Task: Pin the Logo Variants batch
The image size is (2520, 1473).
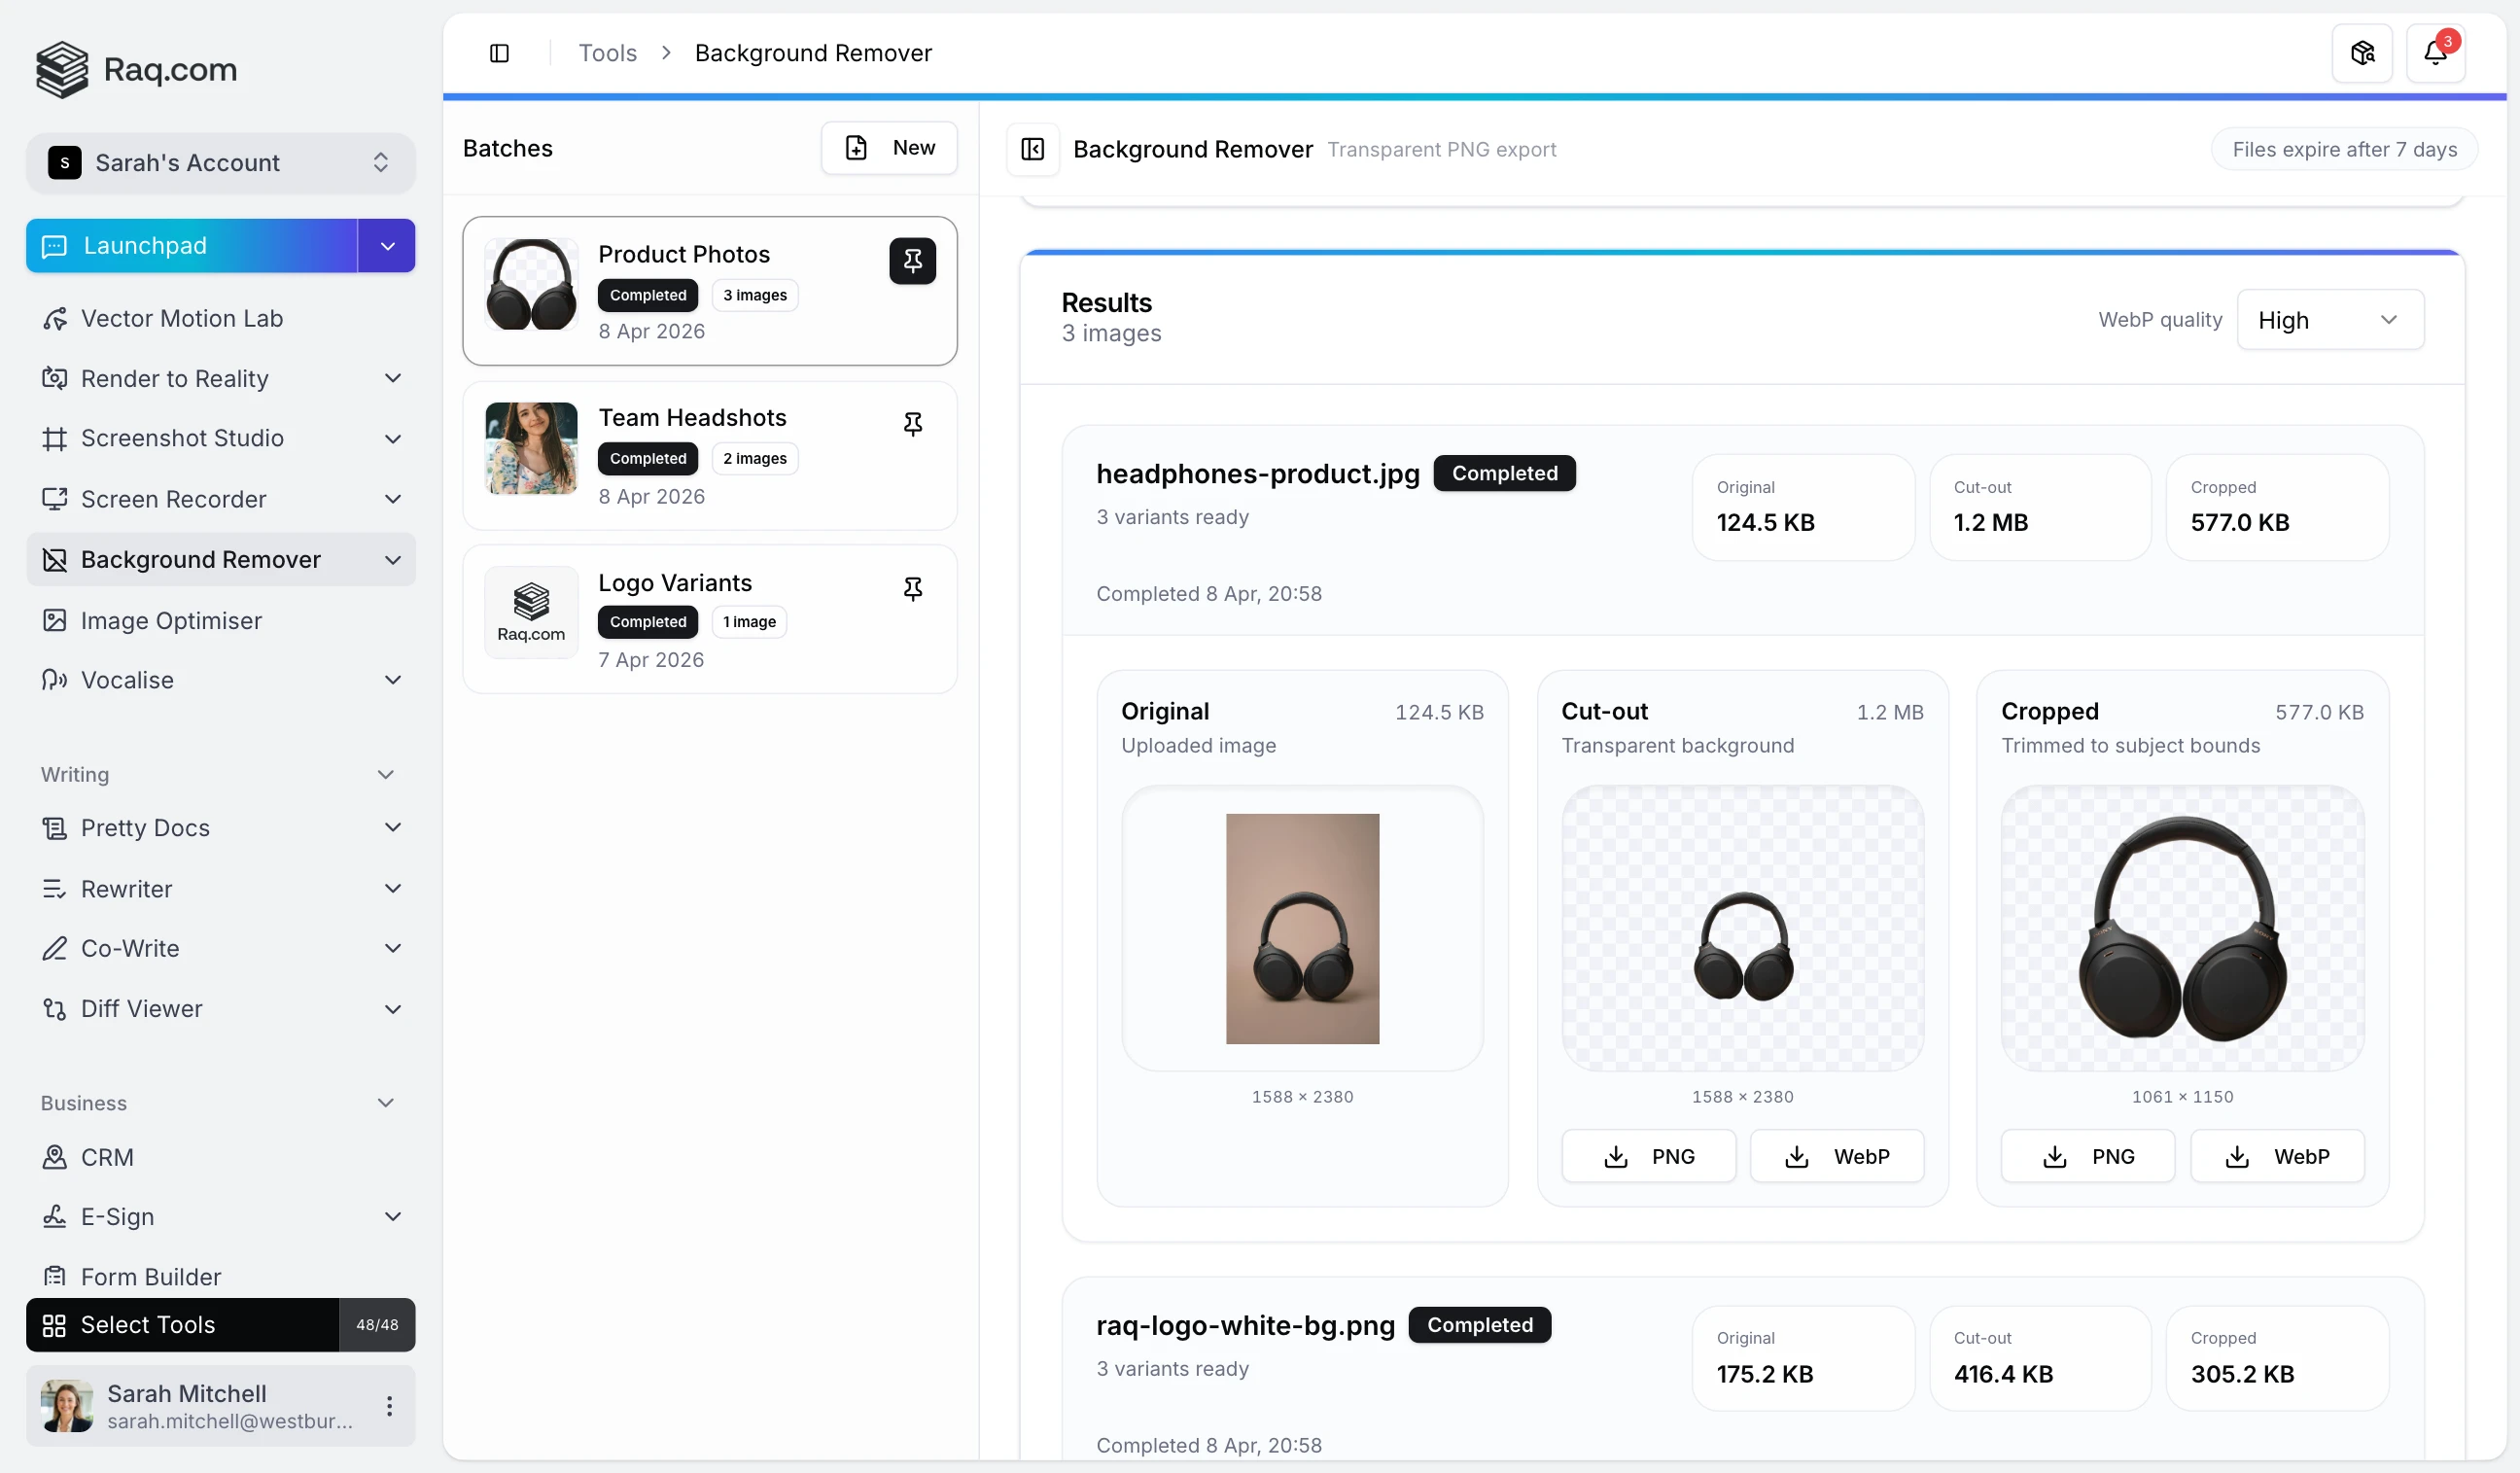Action: pyautogui.click(x=912, y=589)
